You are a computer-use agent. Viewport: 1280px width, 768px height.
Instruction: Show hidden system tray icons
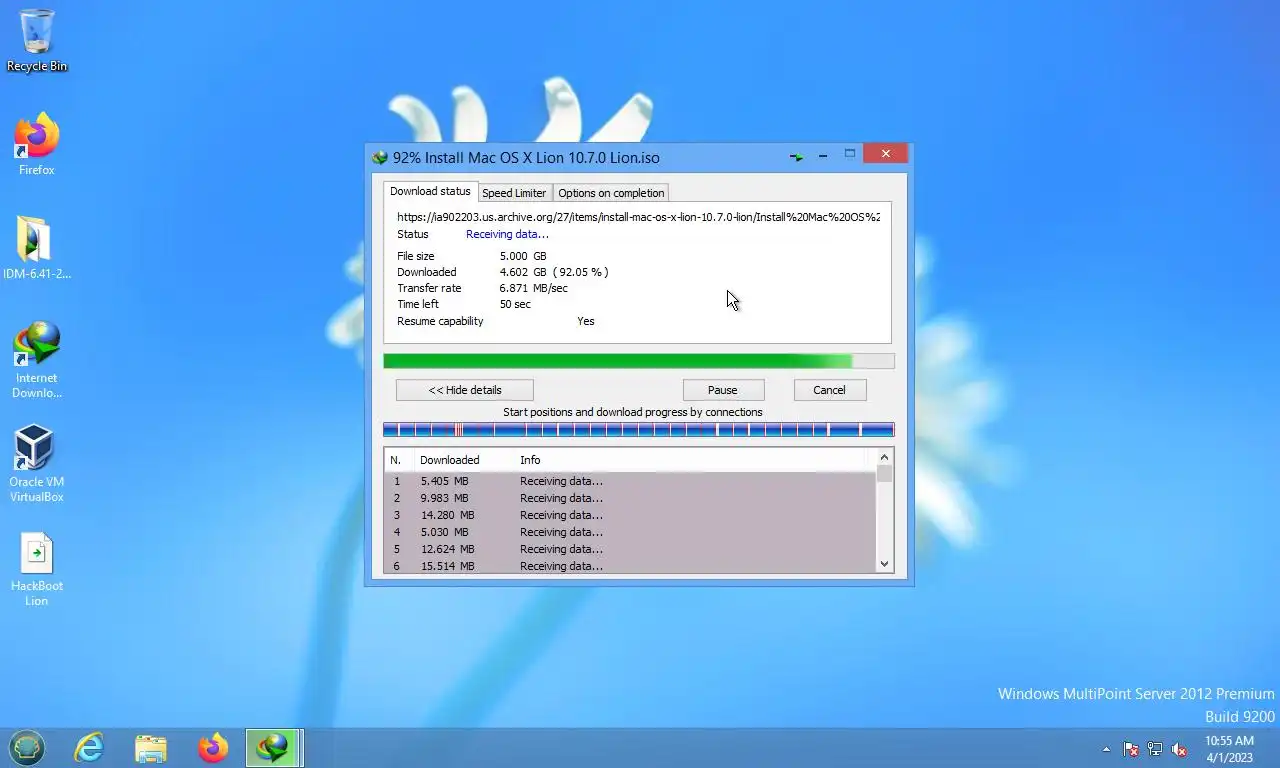1106,749
